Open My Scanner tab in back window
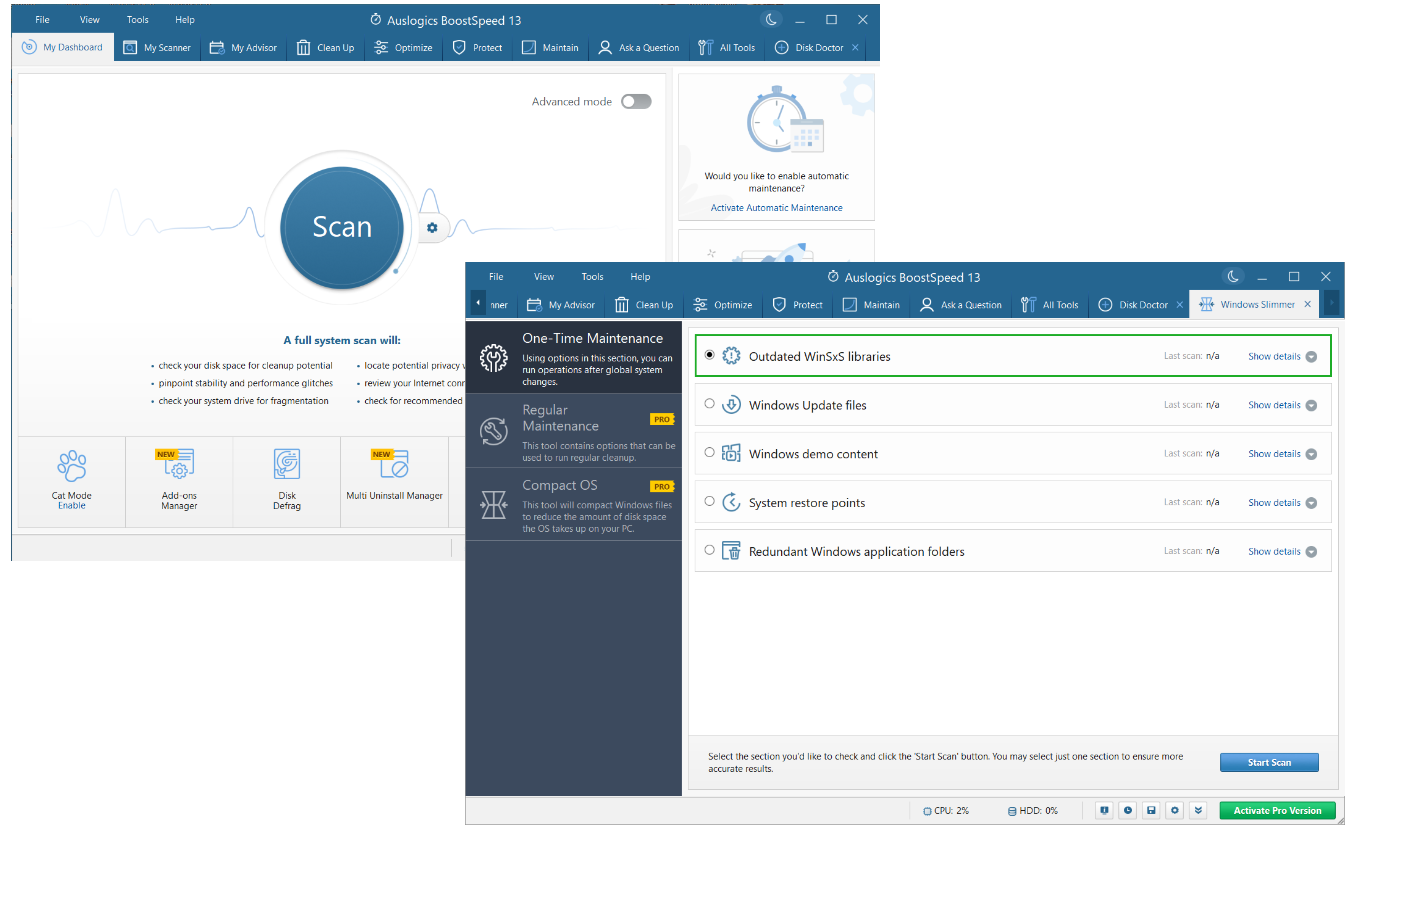 pos(157,47)
